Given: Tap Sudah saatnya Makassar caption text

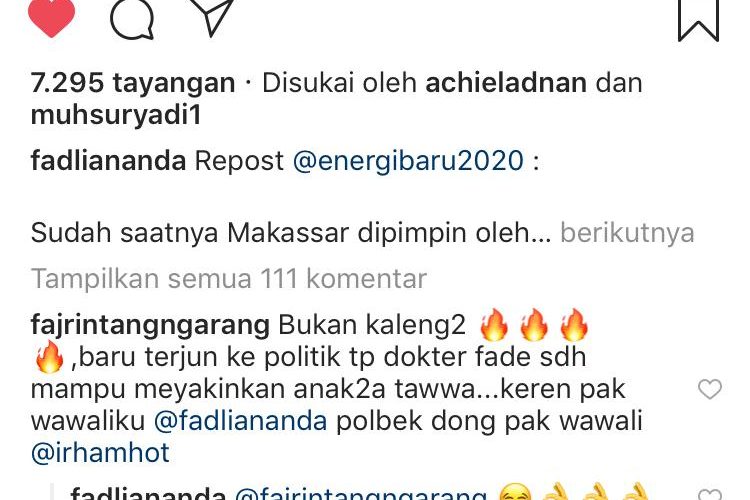Looking at the screenshot, I should (x=291, y=233).
